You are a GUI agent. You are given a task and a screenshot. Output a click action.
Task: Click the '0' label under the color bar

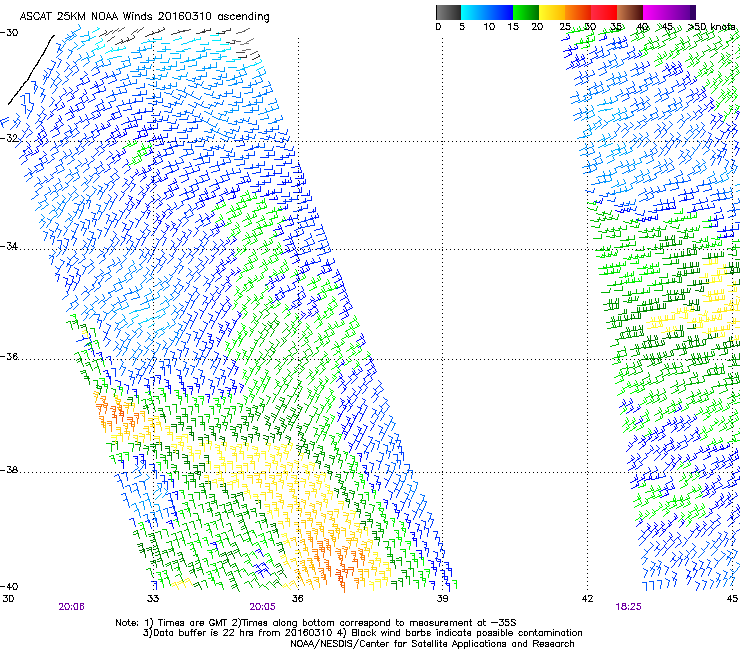pos(438,27)
